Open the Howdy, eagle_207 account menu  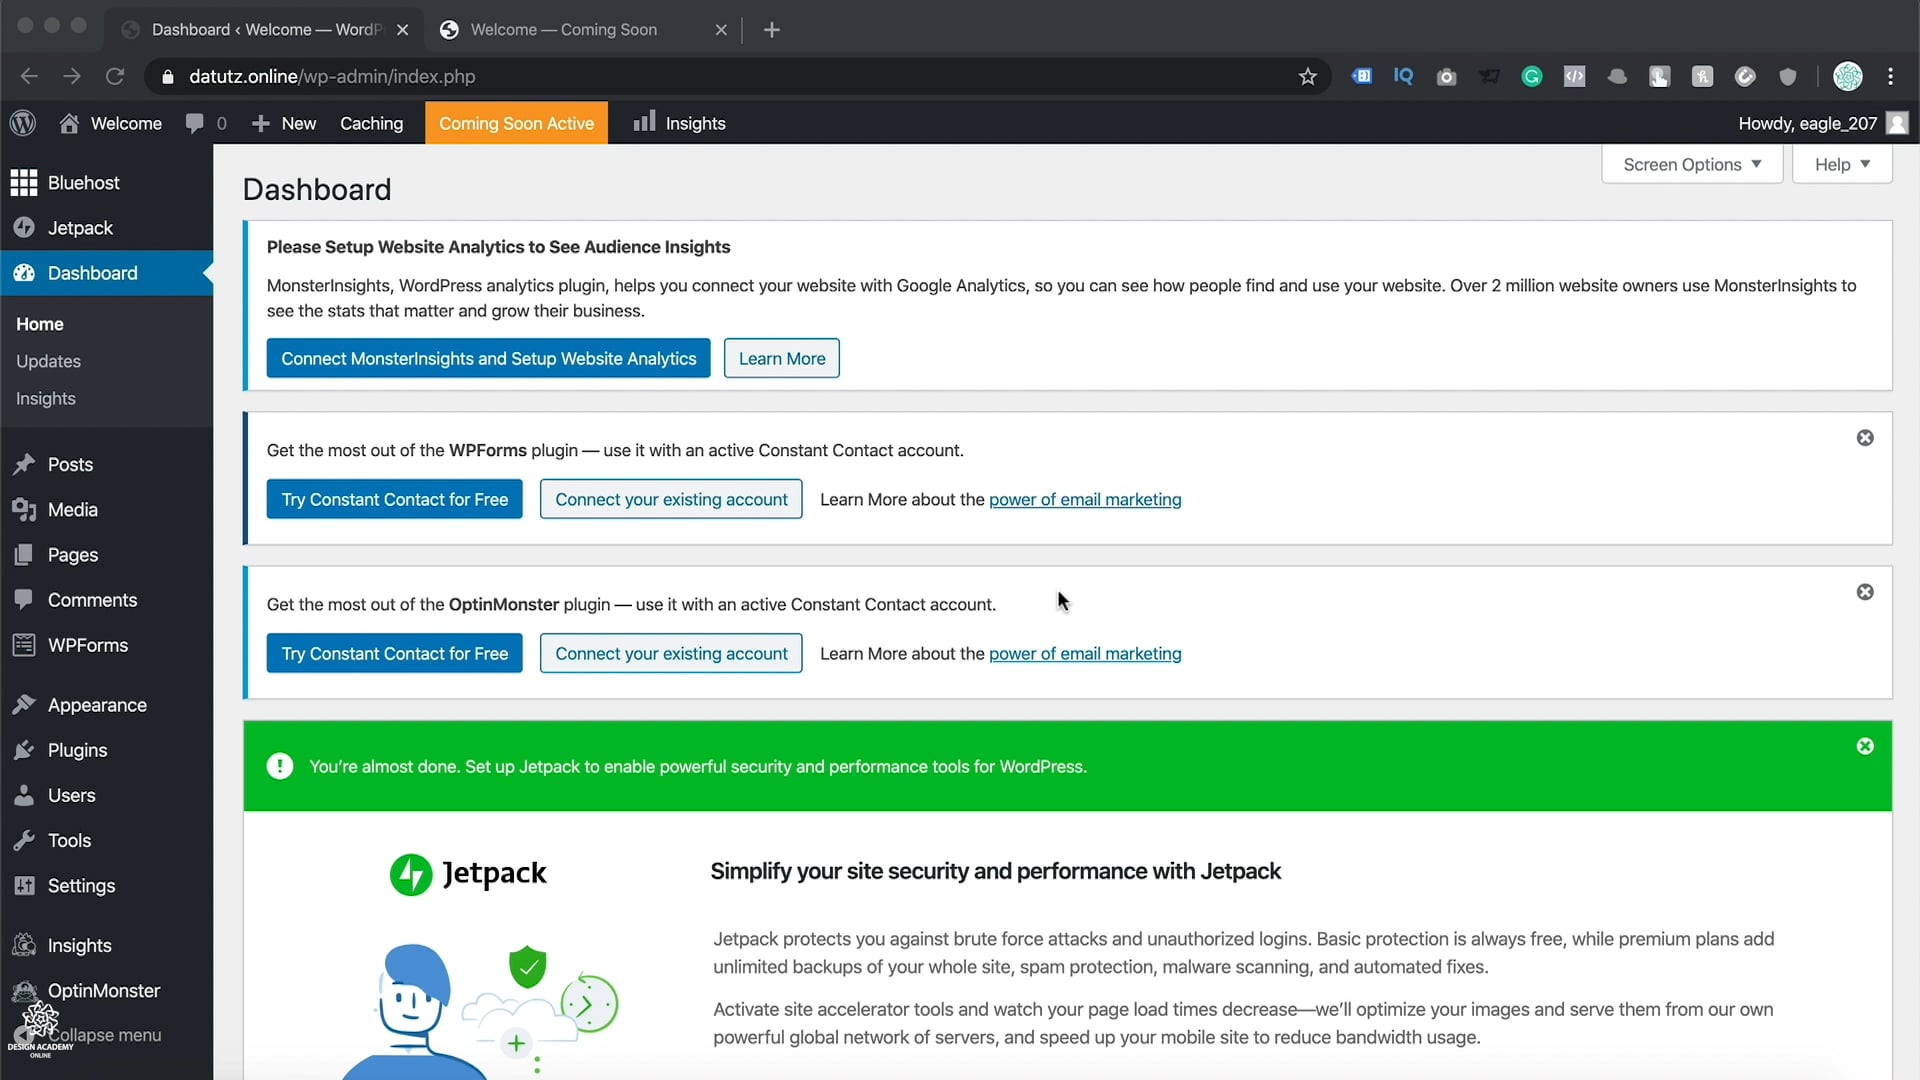(x=1823, y=123)
